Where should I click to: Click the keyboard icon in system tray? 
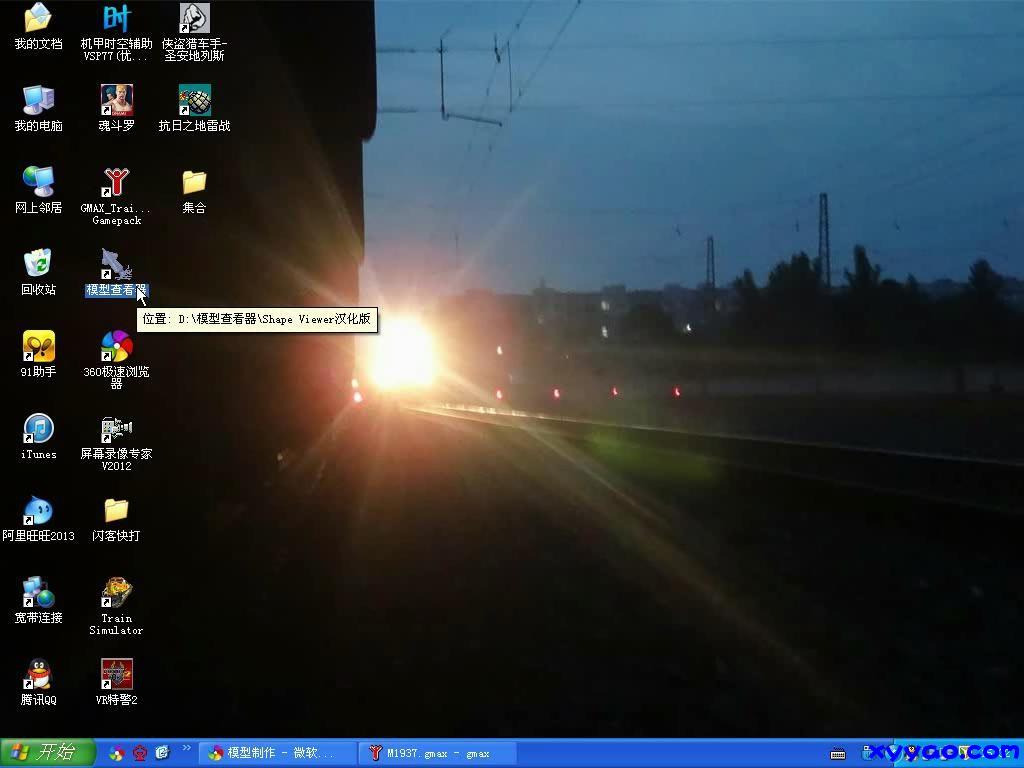click(x=838, y=753)
